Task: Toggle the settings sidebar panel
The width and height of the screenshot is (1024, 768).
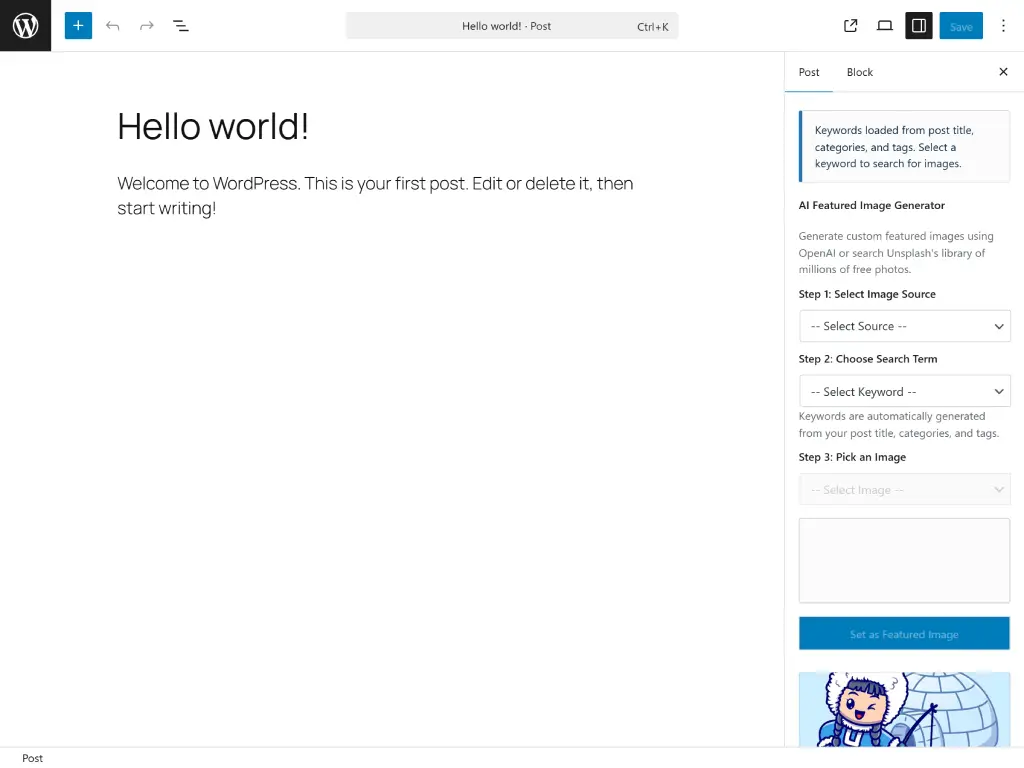Action: tap(918, 26)
